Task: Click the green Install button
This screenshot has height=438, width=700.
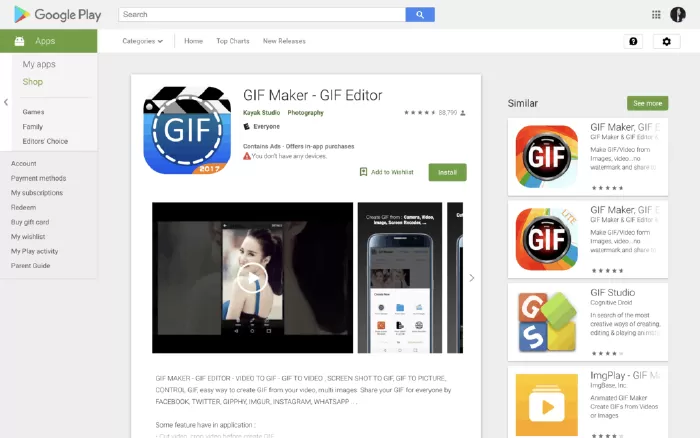Action: coord(447,172)
